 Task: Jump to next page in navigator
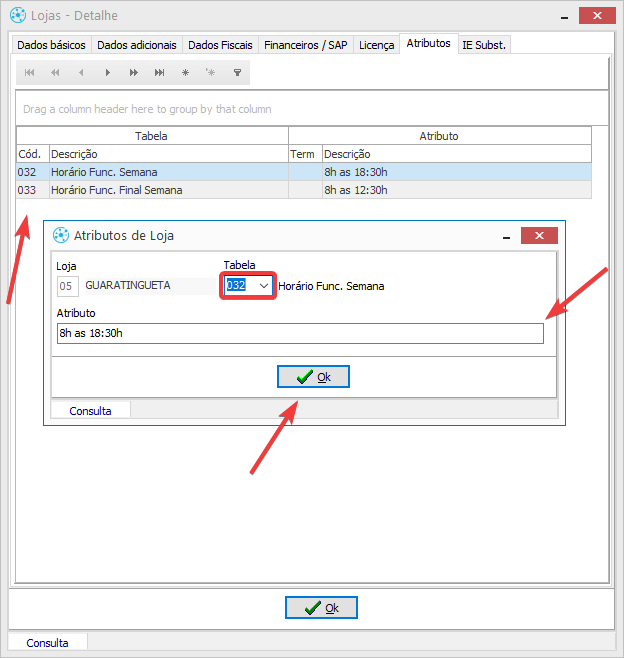(x=133, y=73)
